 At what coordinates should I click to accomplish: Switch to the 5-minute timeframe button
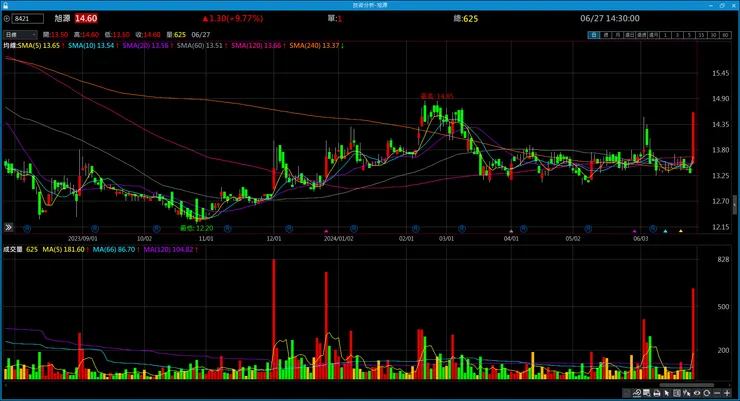click(690, 35)
